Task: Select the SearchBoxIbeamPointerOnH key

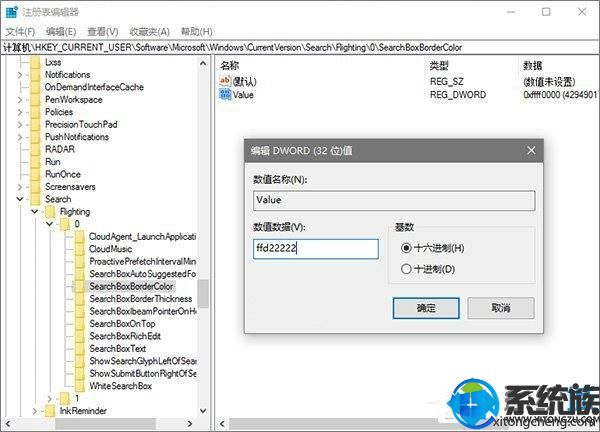Action: [142, 311]
